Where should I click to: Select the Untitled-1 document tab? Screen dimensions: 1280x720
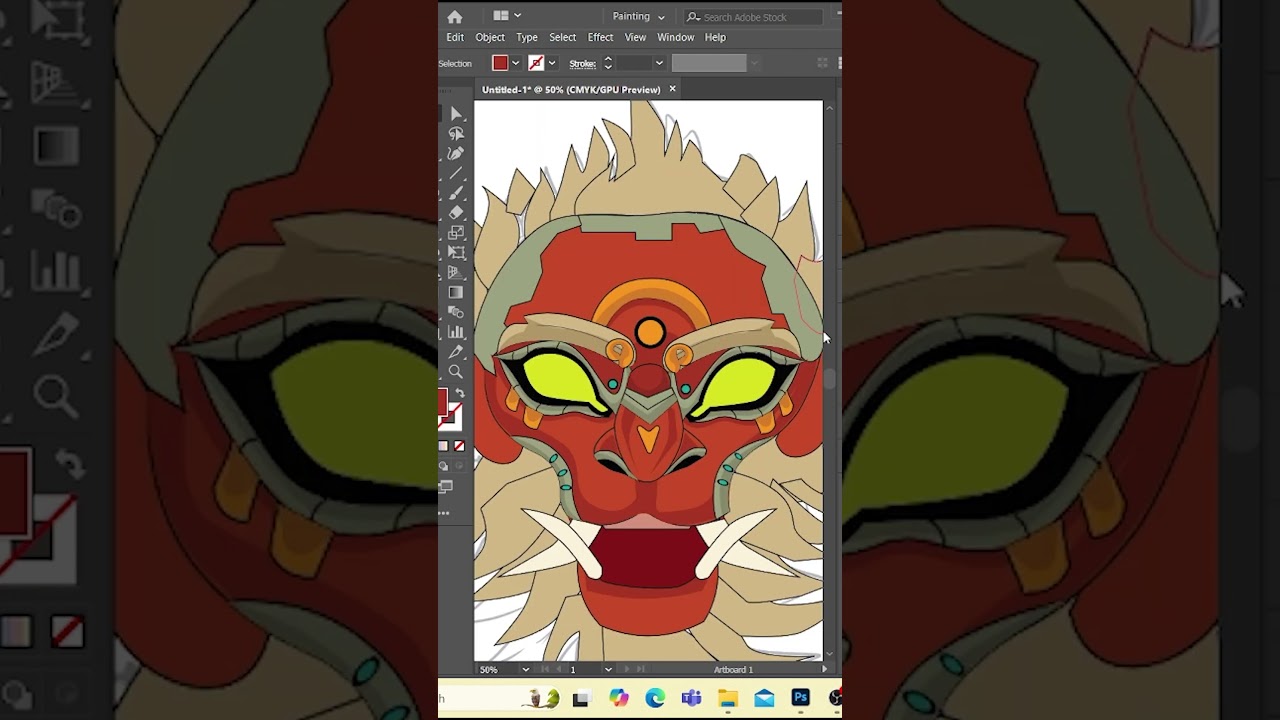click(571, 89)
